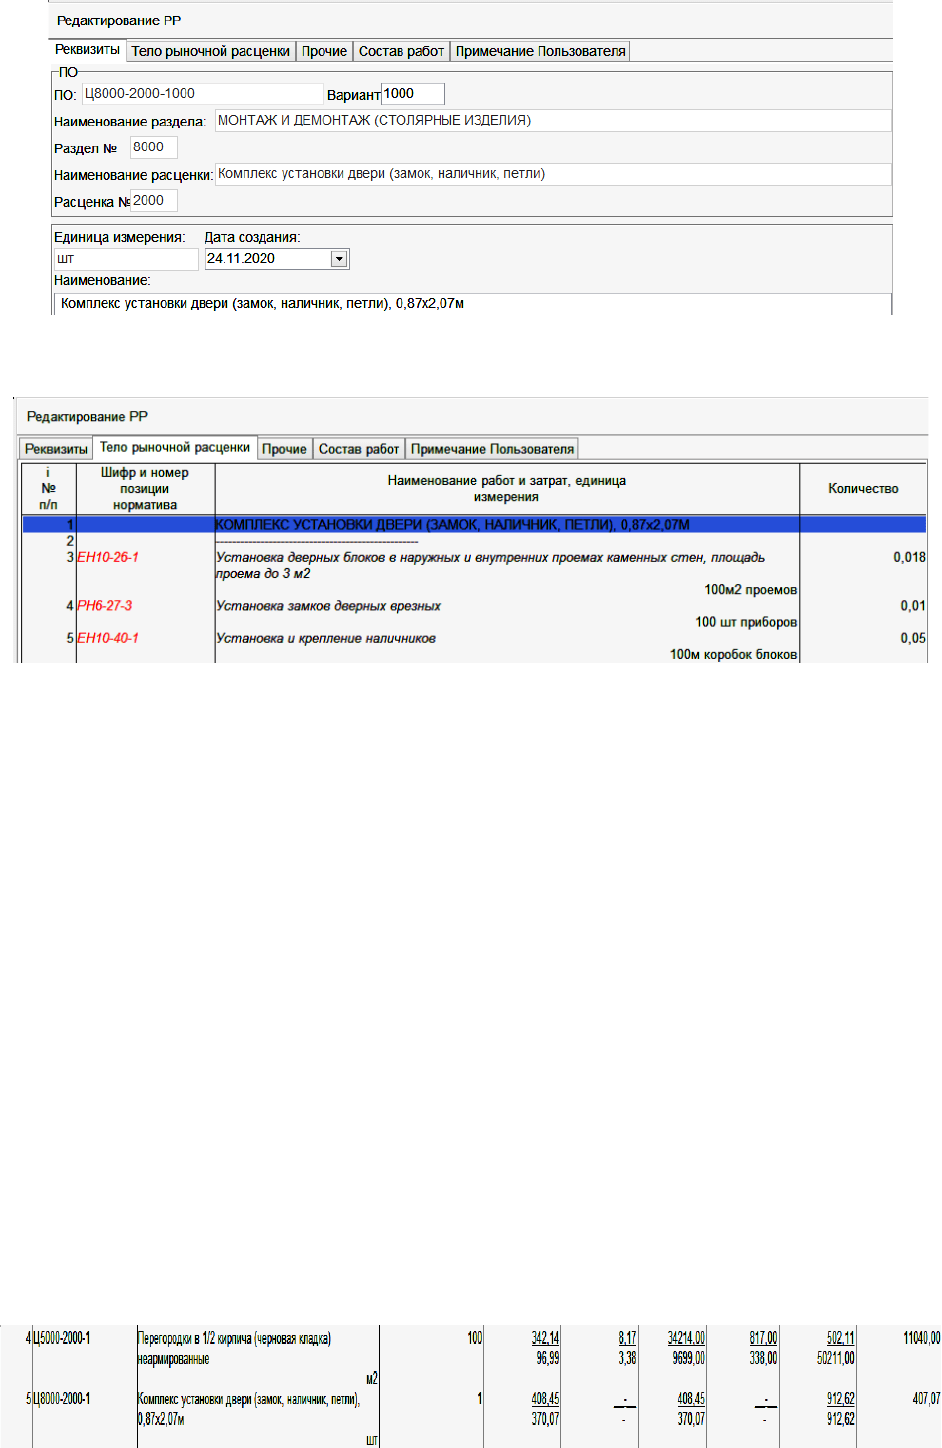Click unit text 100м коробок блоков

[734, 655]
